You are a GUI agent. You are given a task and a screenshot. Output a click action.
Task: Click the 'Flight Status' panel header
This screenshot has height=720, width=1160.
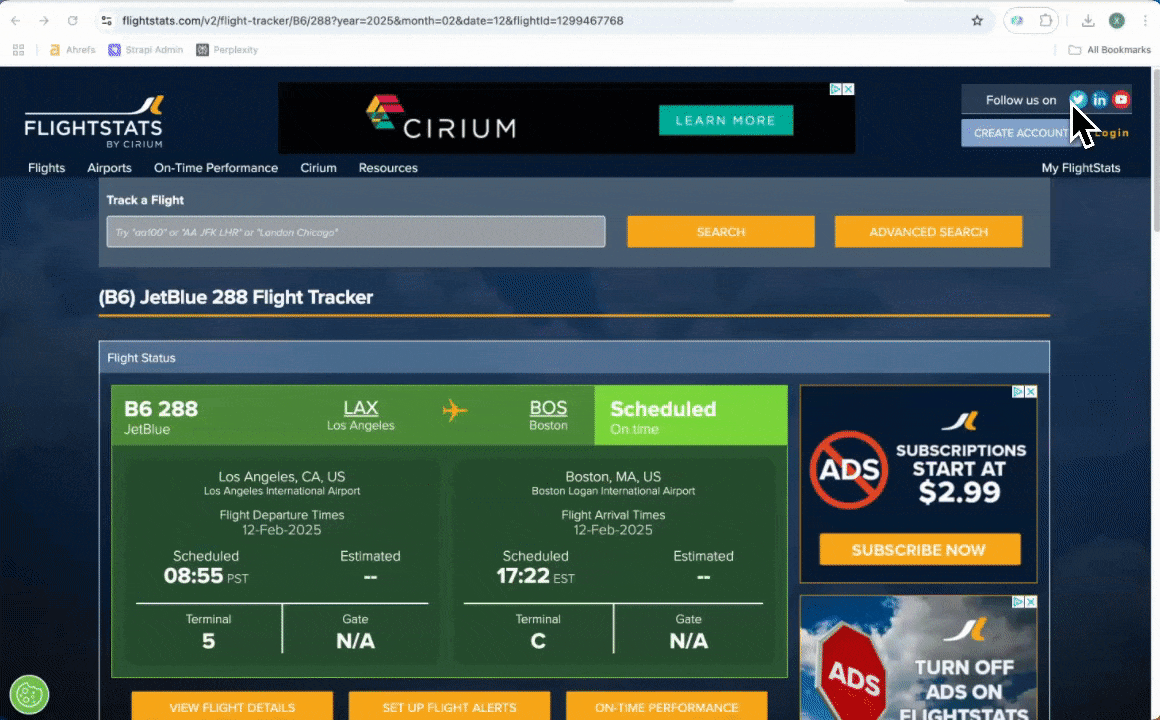click(x=574, y=357)
